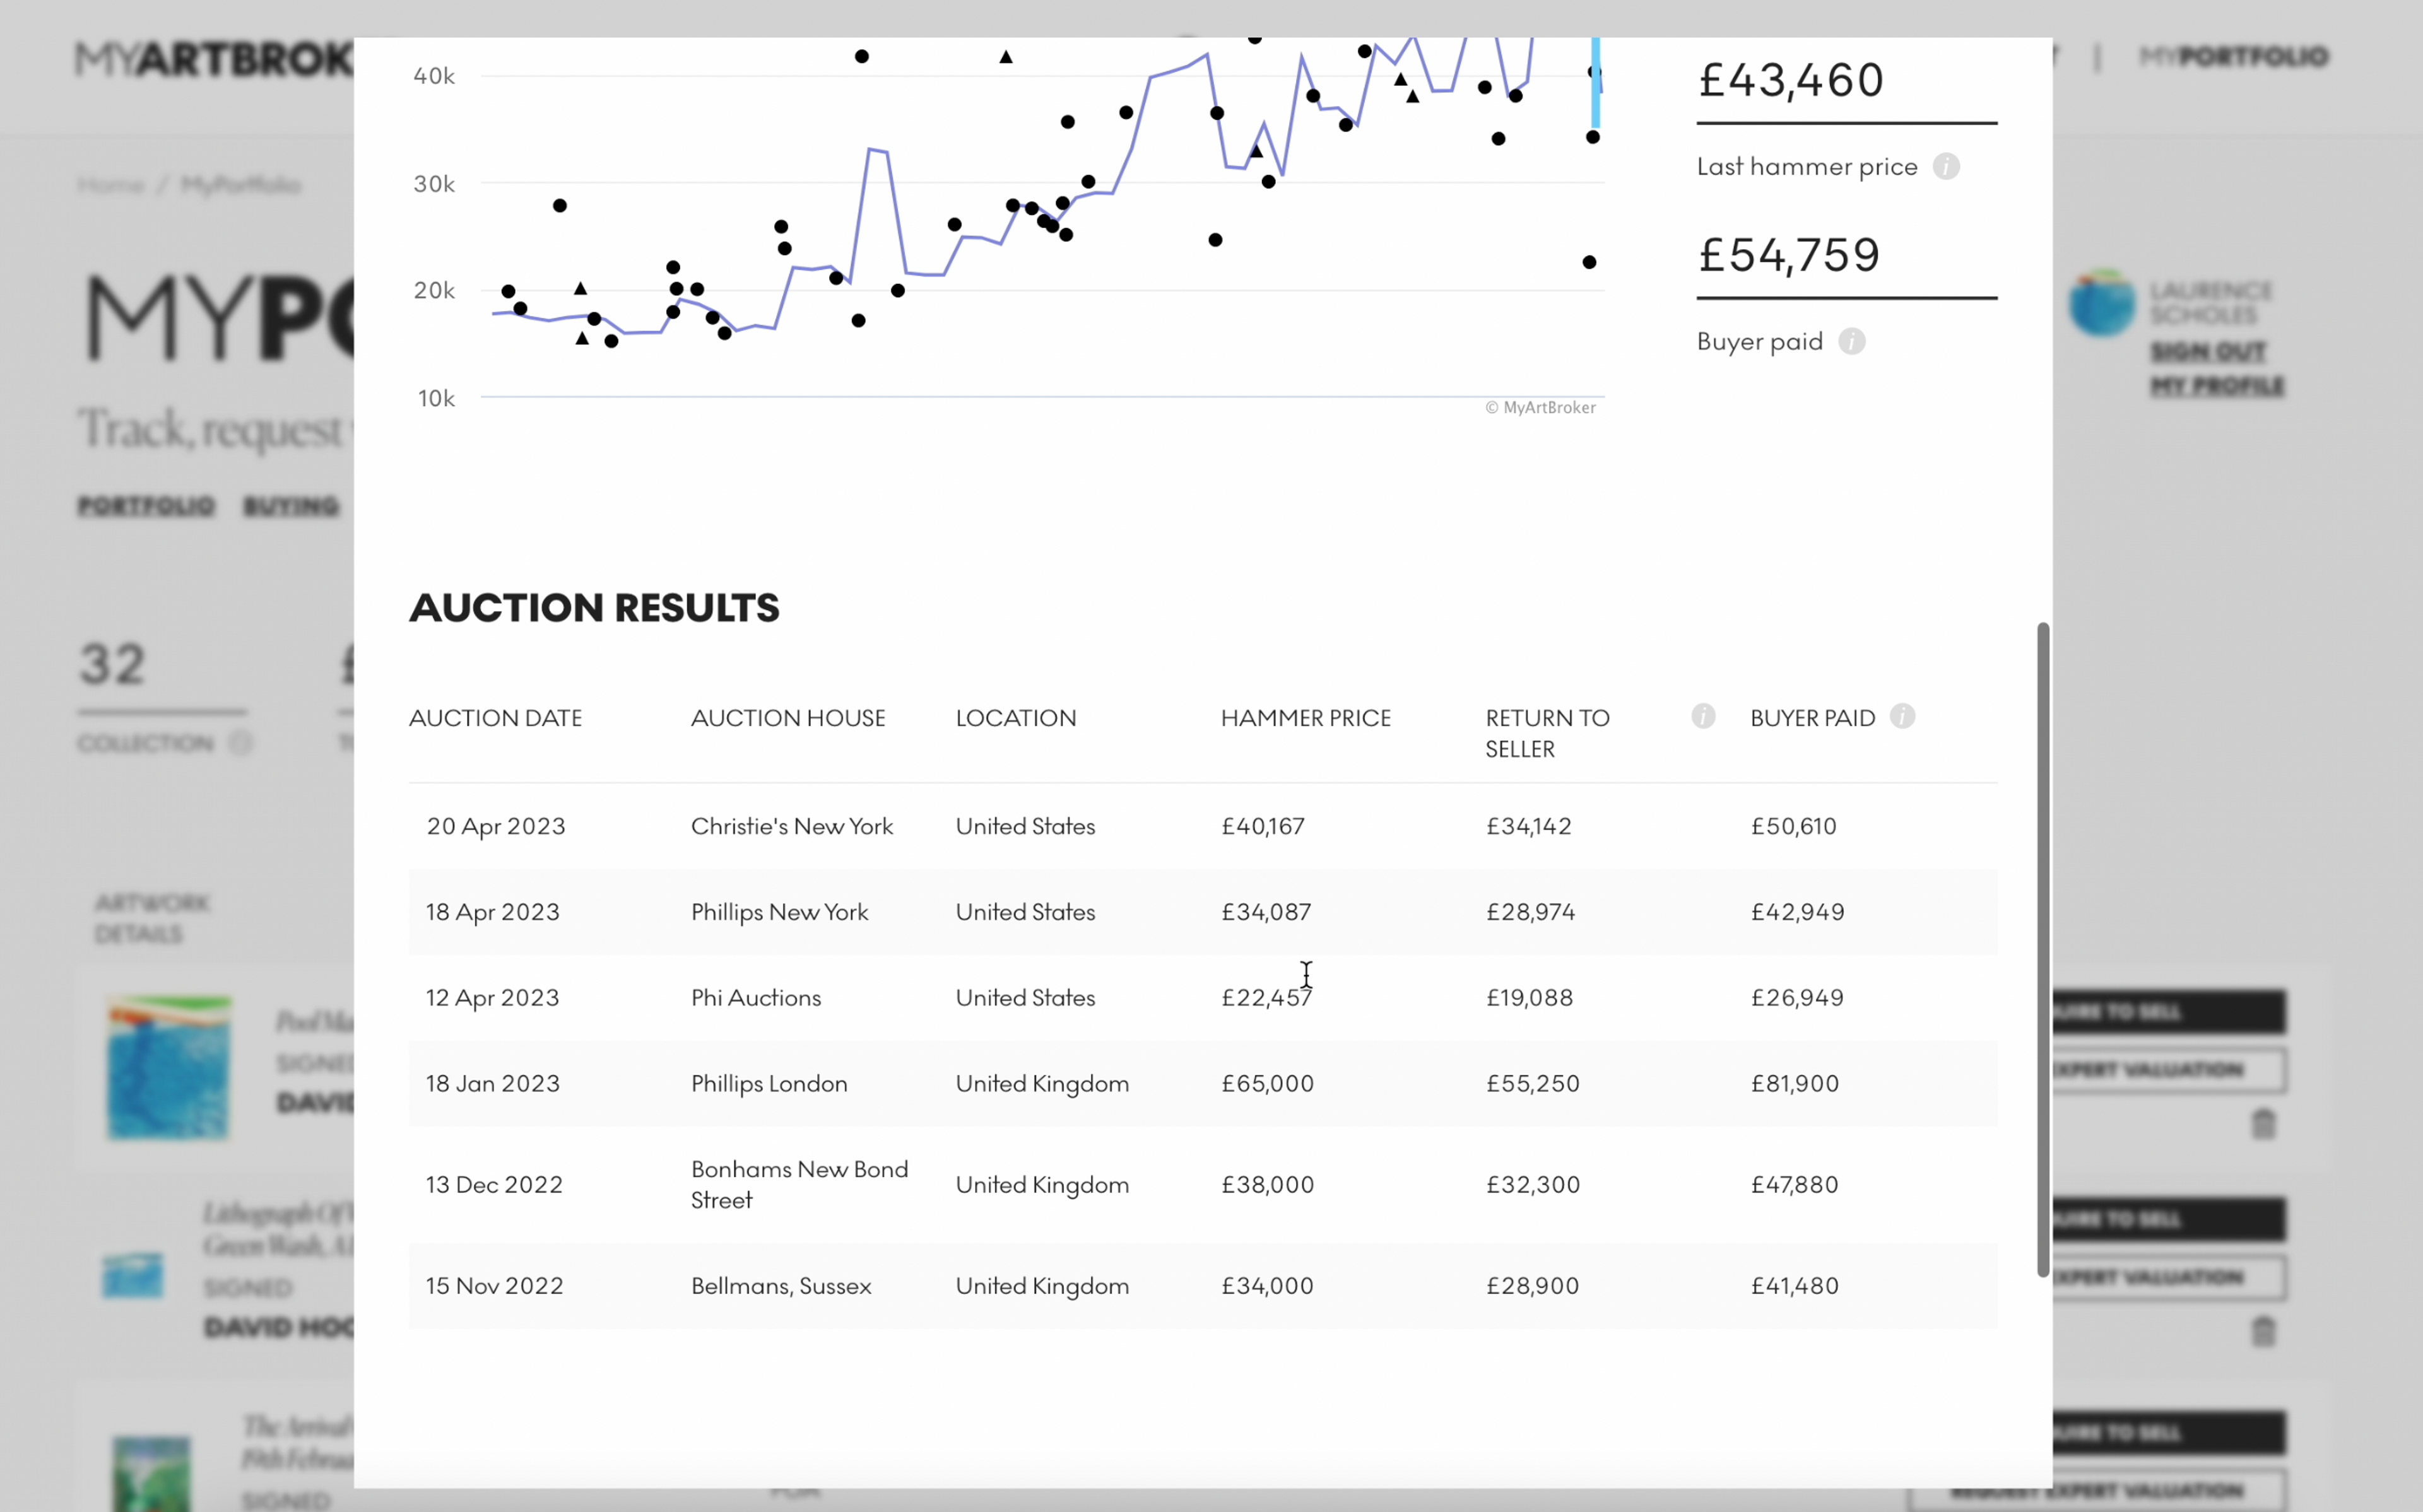Screen dimensions: 2423x1512
Task: Open the Return to Seller column info icon
Action: click(x=1703, y=716)
